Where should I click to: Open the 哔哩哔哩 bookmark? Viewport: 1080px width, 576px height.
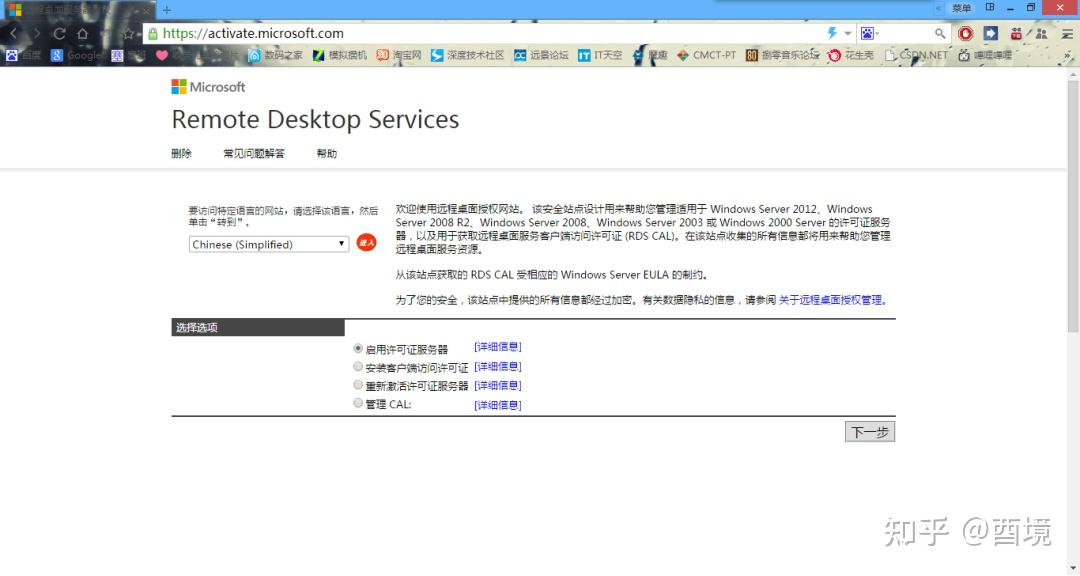[x=985, y=55]
